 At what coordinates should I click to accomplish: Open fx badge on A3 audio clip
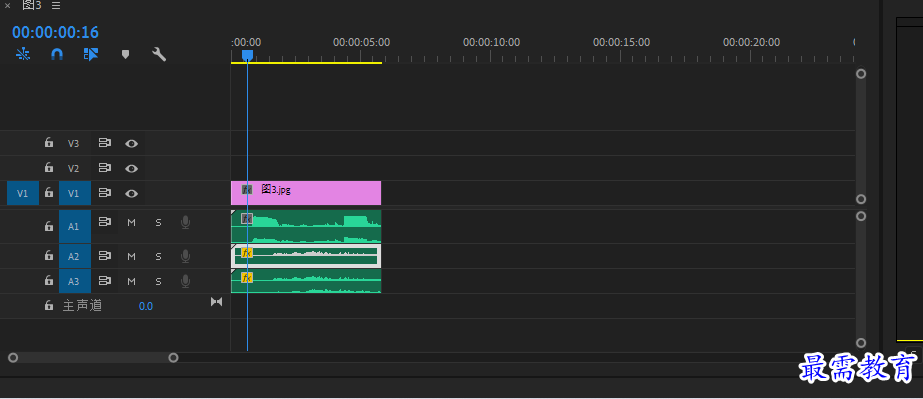[247, 278]
